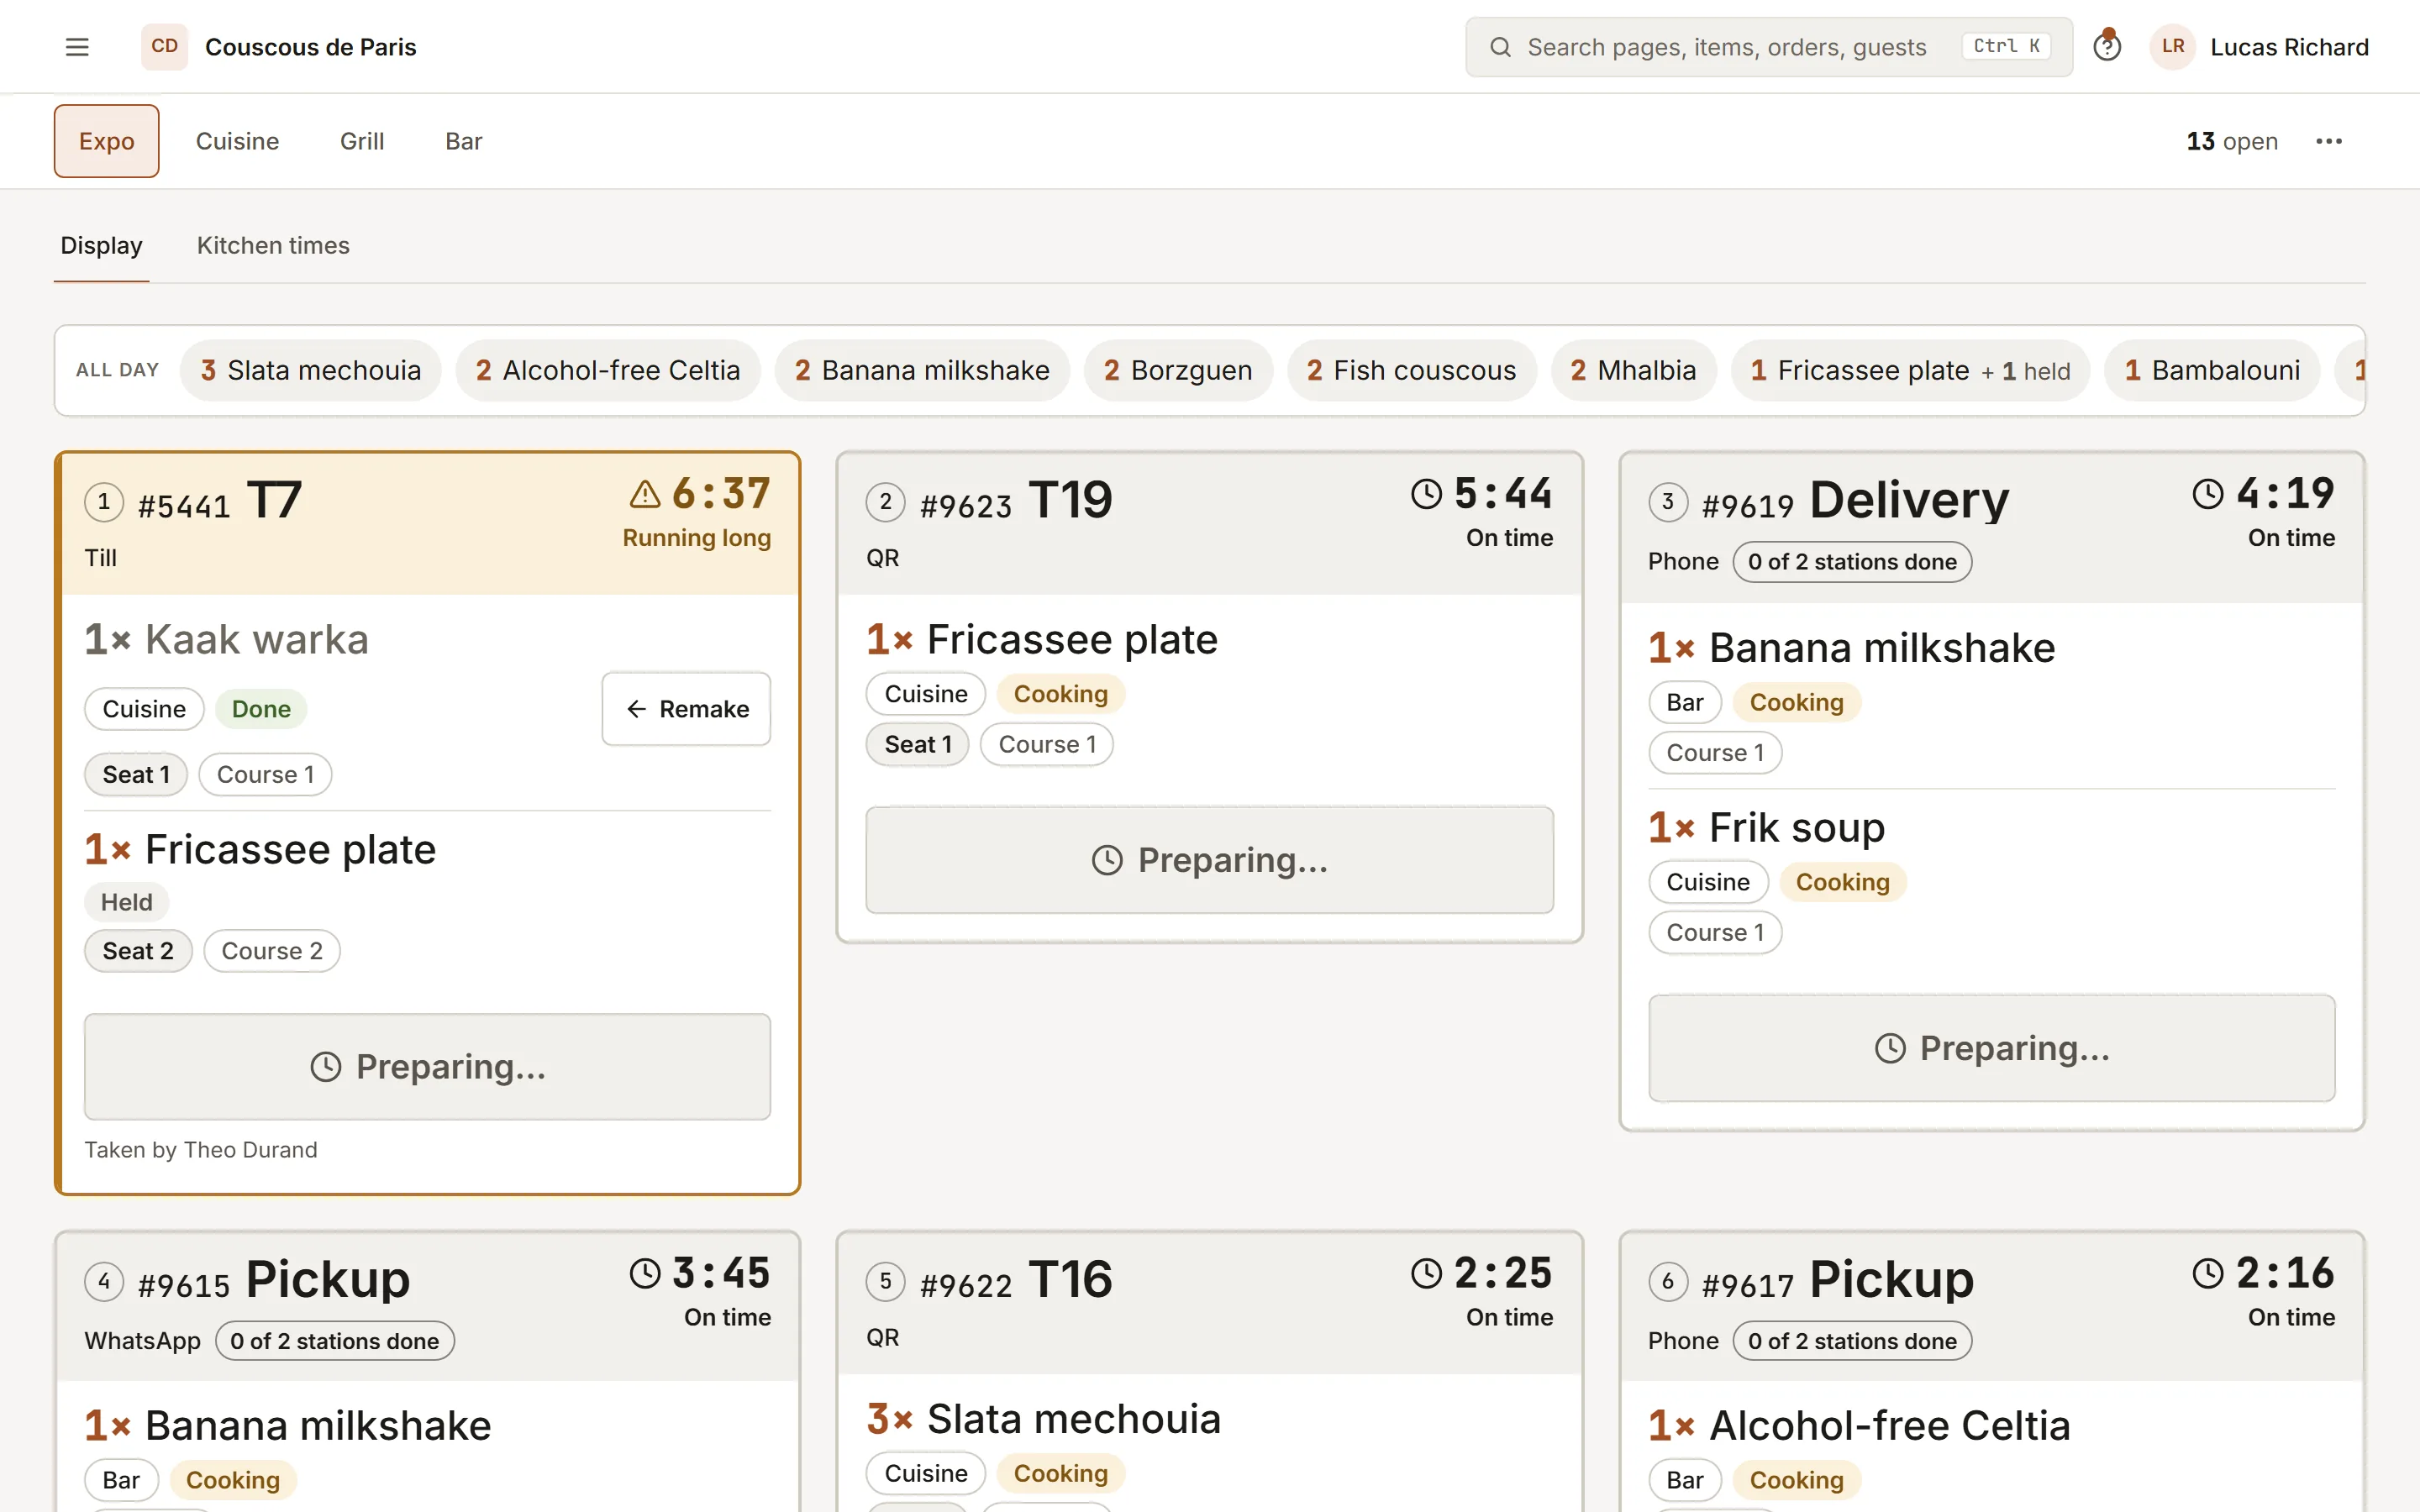Switch to the Bar station tab
Screen dimensions: 2420x1512
[x=464, y=141]
